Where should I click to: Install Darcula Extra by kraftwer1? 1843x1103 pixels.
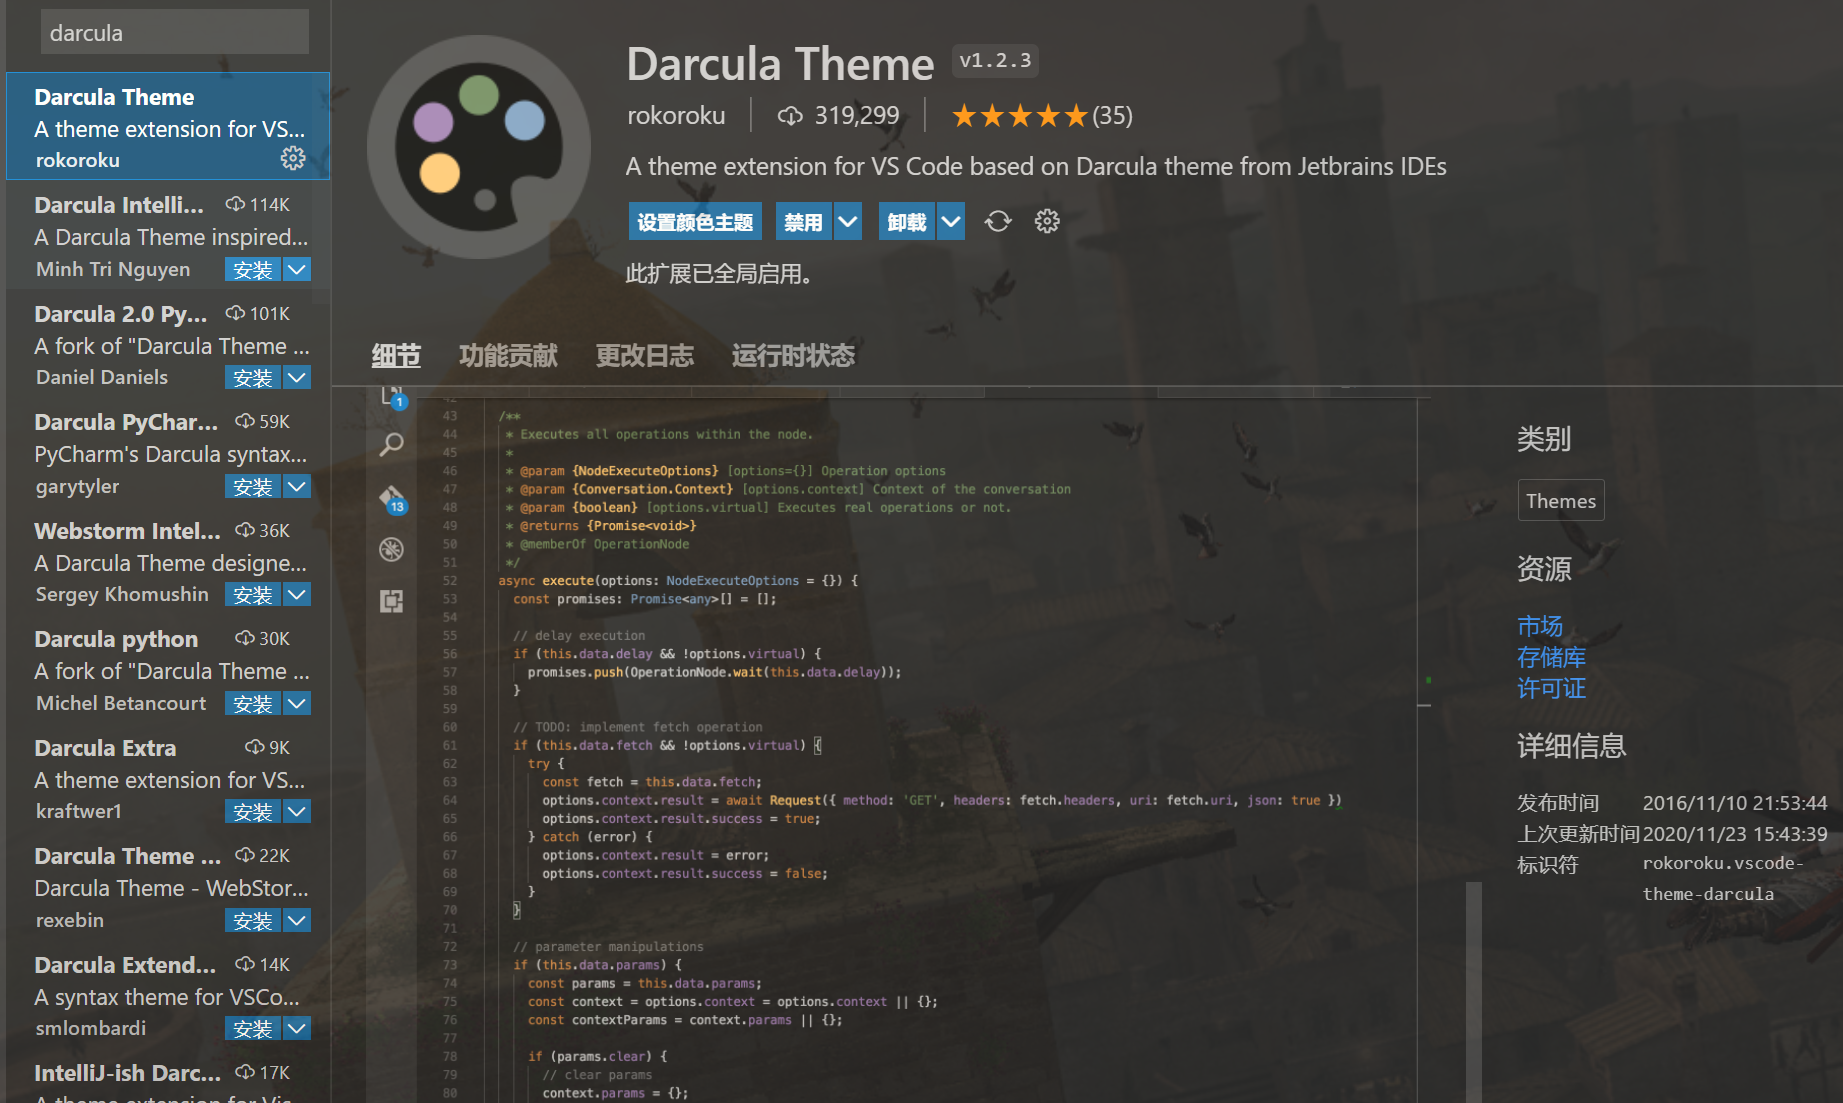[x=252, y=811]
